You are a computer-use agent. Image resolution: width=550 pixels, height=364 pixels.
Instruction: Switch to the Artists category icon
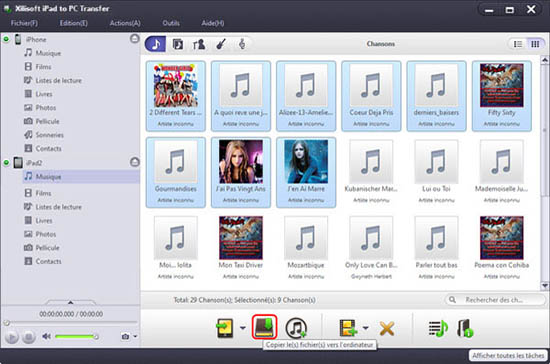[x=199, y=44]
